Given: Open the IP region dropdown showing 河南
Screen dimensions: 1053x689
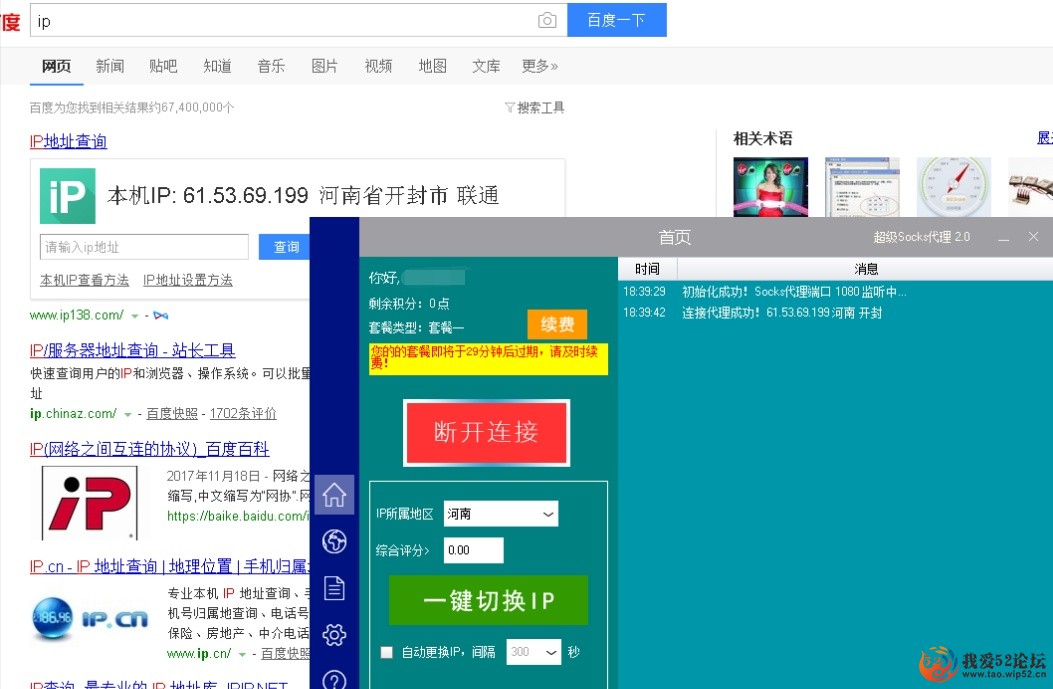Looking at the screenshot, I should [500, 514].
